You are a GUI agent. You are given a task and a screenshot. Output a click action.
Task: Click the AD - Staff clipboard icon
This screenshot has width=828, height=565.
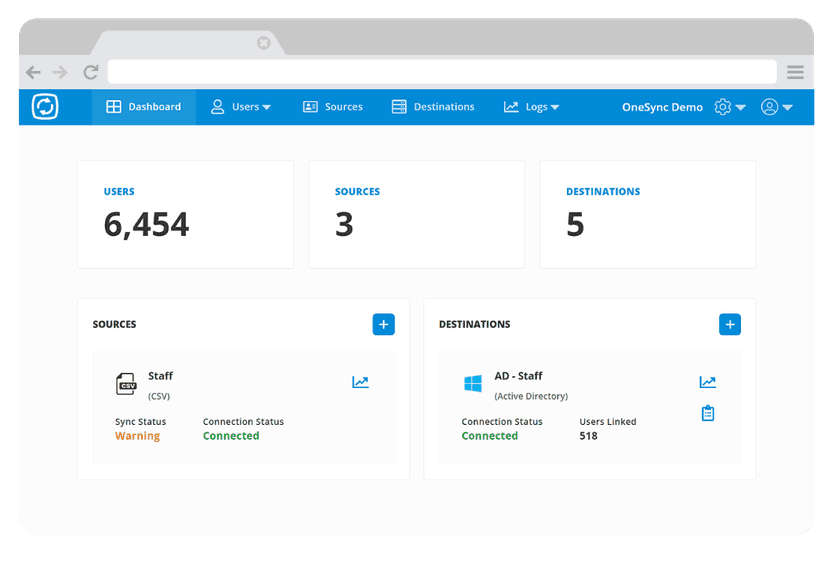coord(707,413)
